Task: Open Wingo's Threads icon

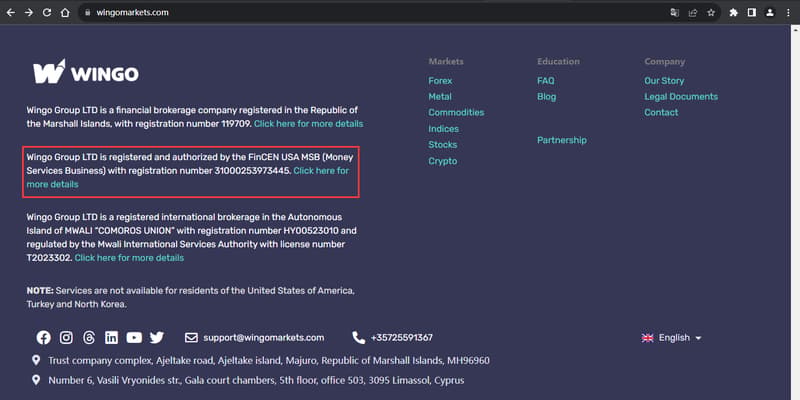Action: [89, 337]
